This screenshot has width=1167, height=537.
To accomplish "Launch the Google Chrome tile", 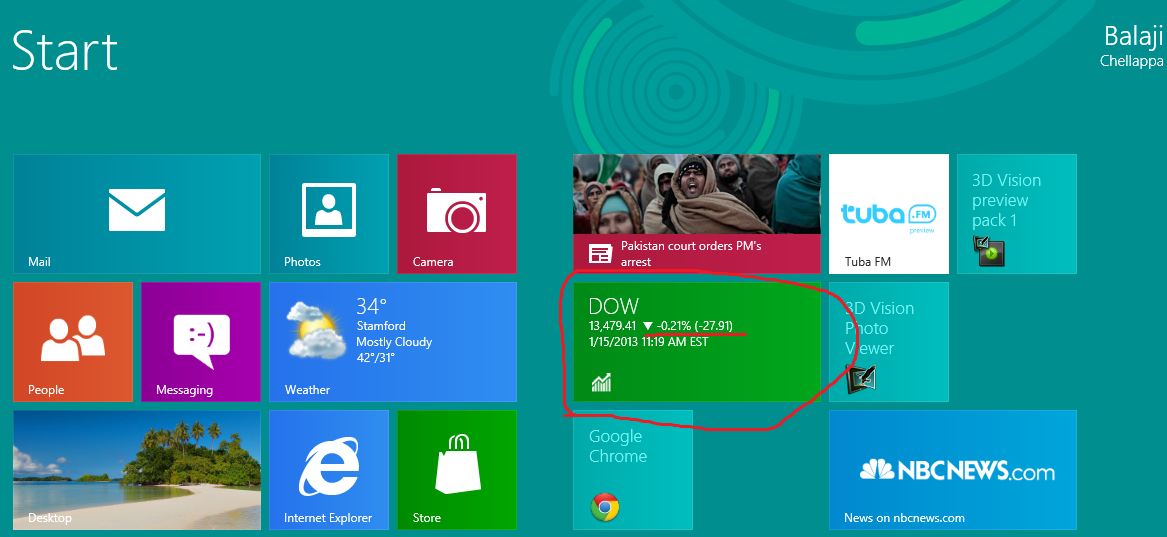I will point(633,469).
